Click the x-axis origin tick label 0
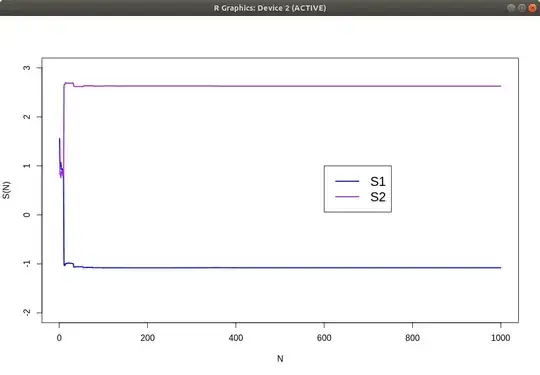Viewport: 540px width, 375px height. (x=59, y=338)
